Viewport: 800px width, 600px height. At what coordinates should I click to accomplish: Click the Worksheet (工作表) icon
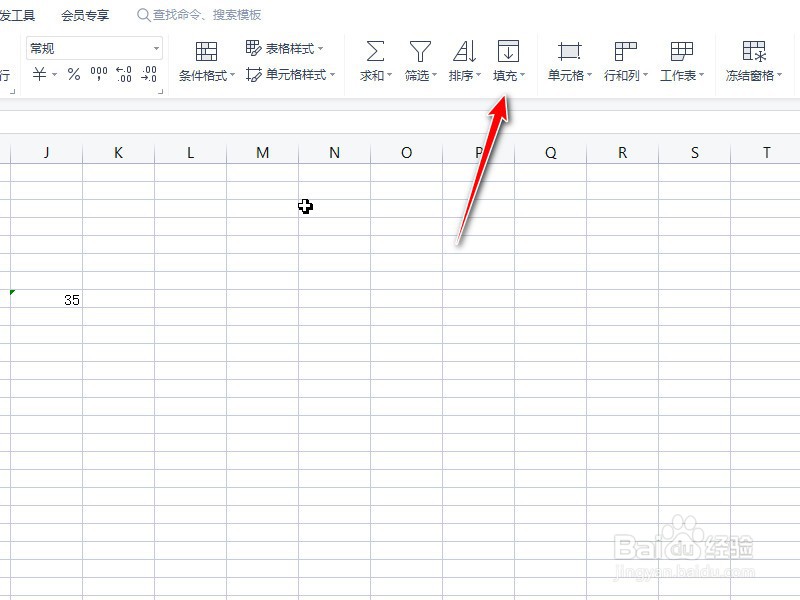tap(682, 51)
